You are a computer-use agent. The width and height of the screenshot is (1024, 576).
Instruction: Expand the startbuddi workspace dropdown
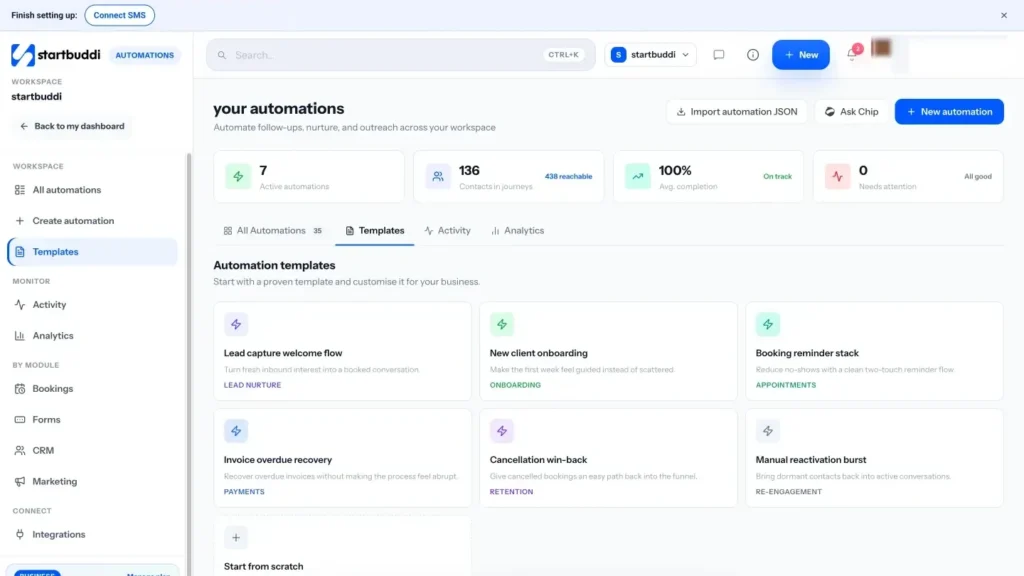(650, 55)
